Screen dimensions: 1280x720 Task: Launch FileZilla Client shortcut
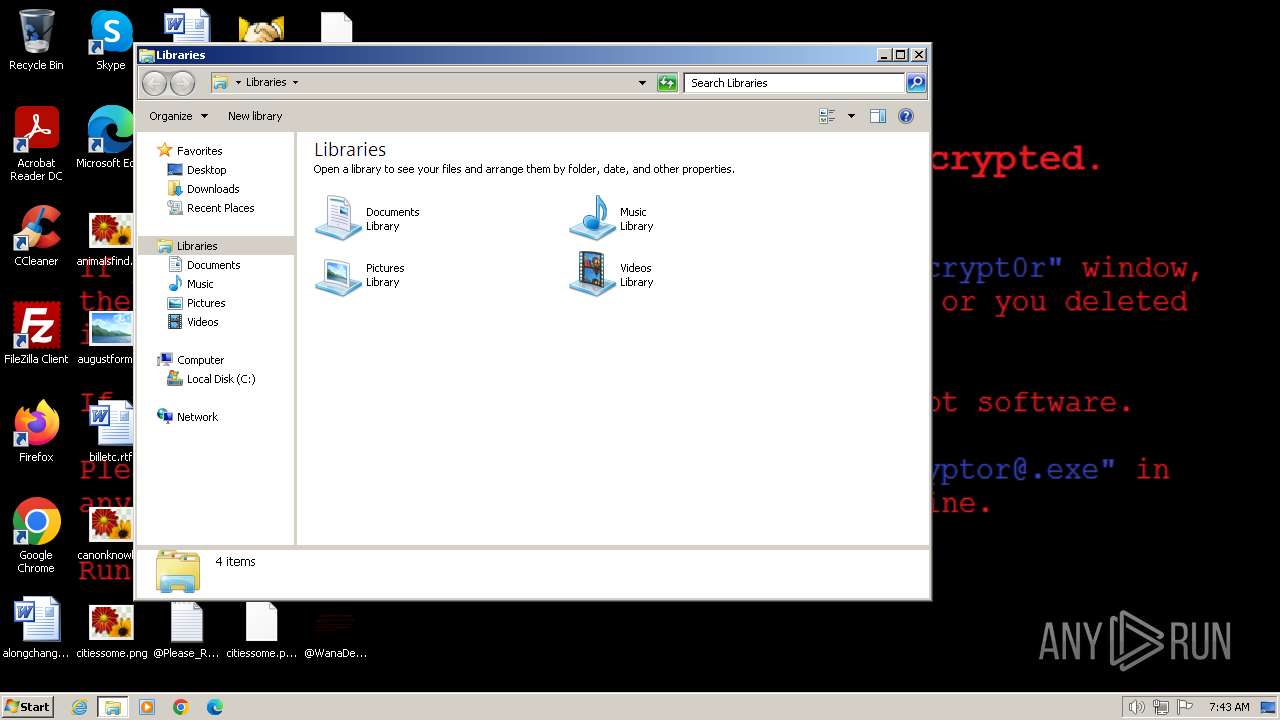[36, 334]
